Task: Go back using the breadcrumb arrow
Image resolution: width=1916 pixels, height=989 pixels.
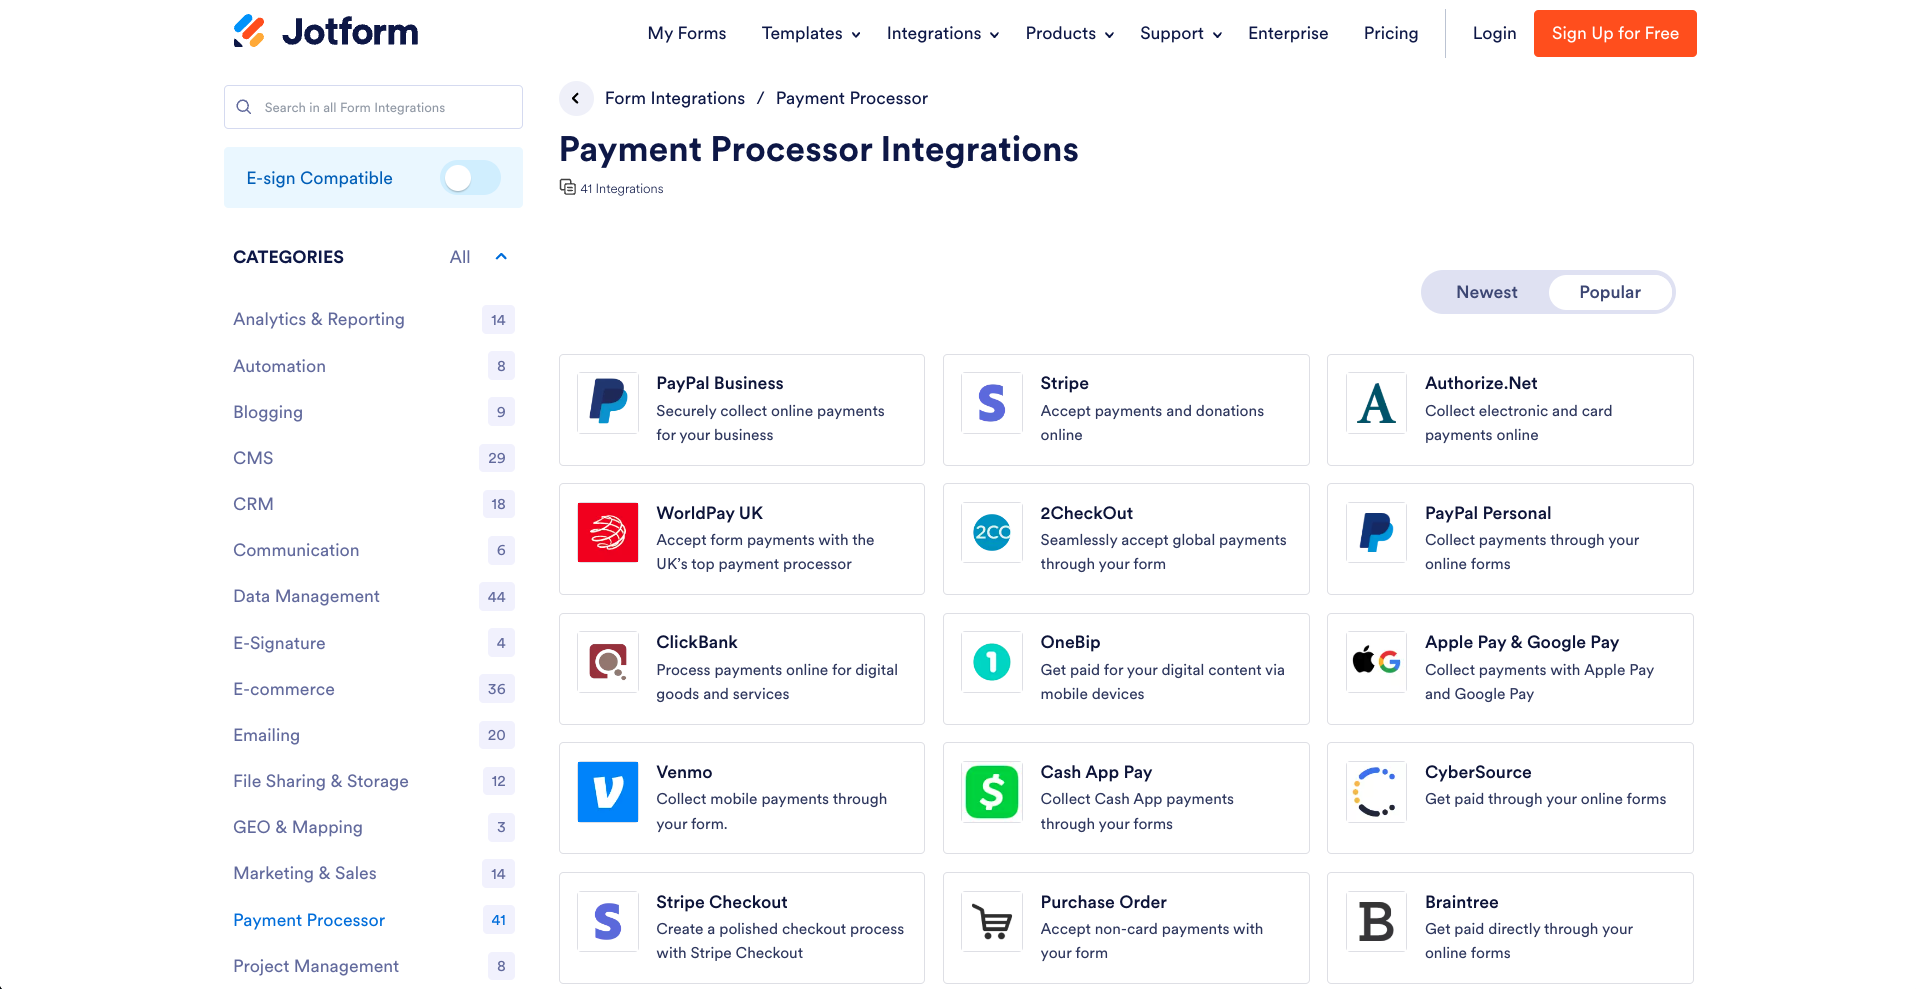Action: click(575, 98)
